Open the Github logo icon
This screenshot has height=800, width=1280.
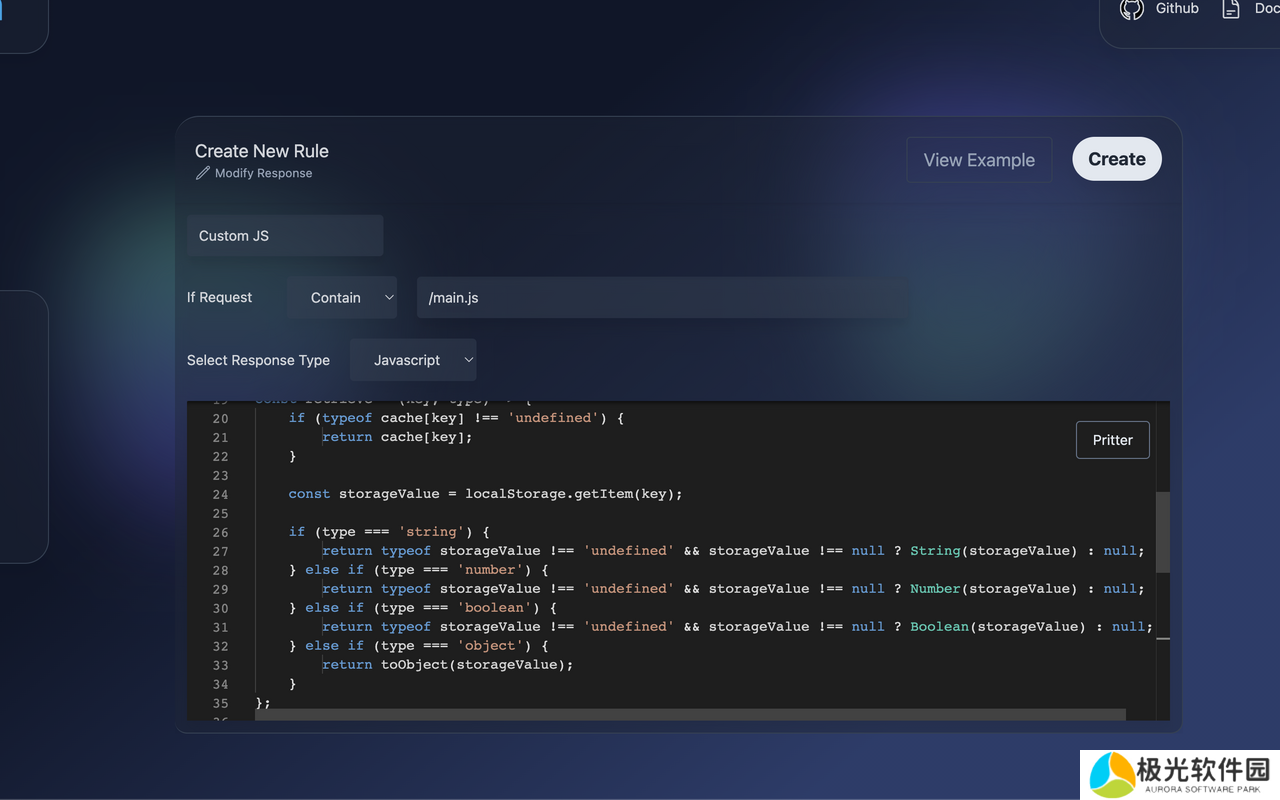[x=1132, y=9]
